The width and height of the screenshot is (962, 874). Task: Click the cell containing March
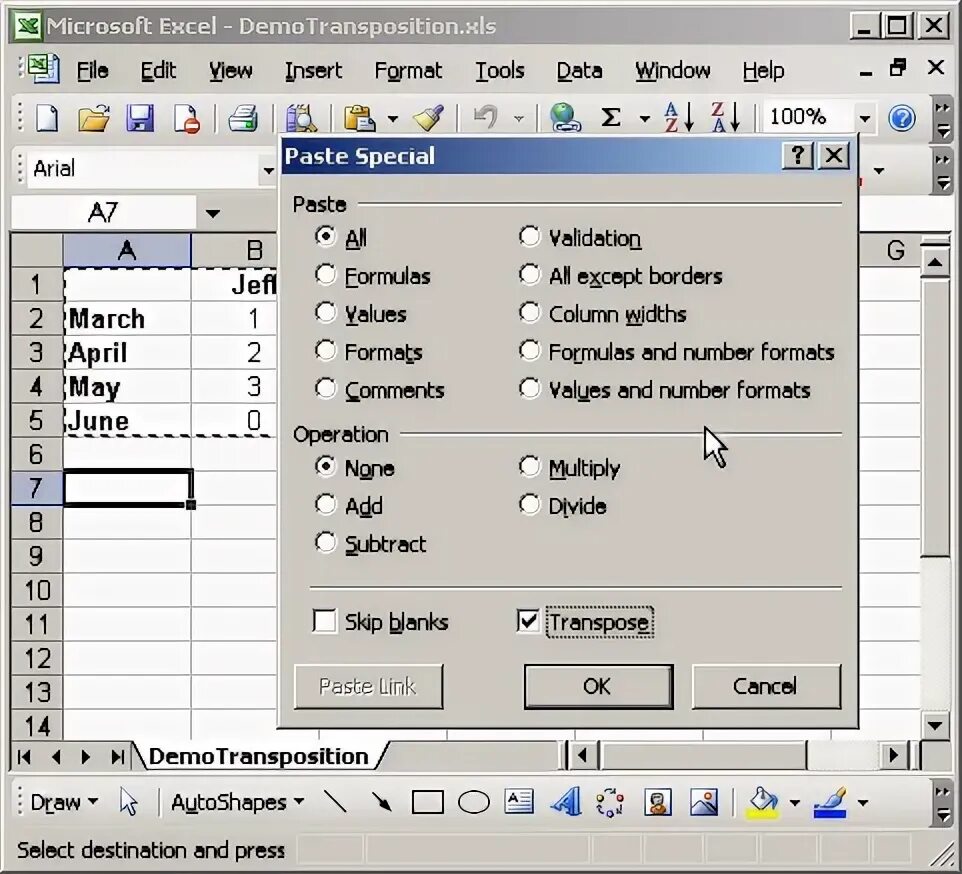[128, 318]
